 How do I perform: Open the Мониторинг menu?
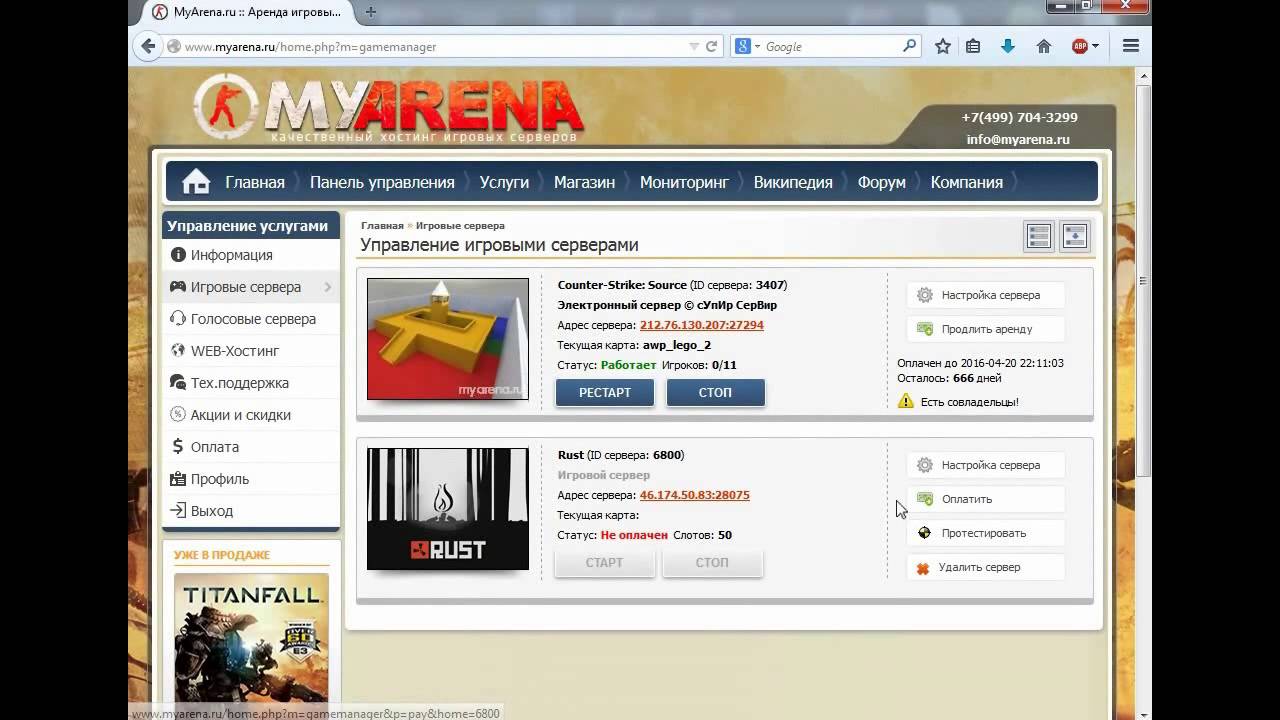point(684,182)
